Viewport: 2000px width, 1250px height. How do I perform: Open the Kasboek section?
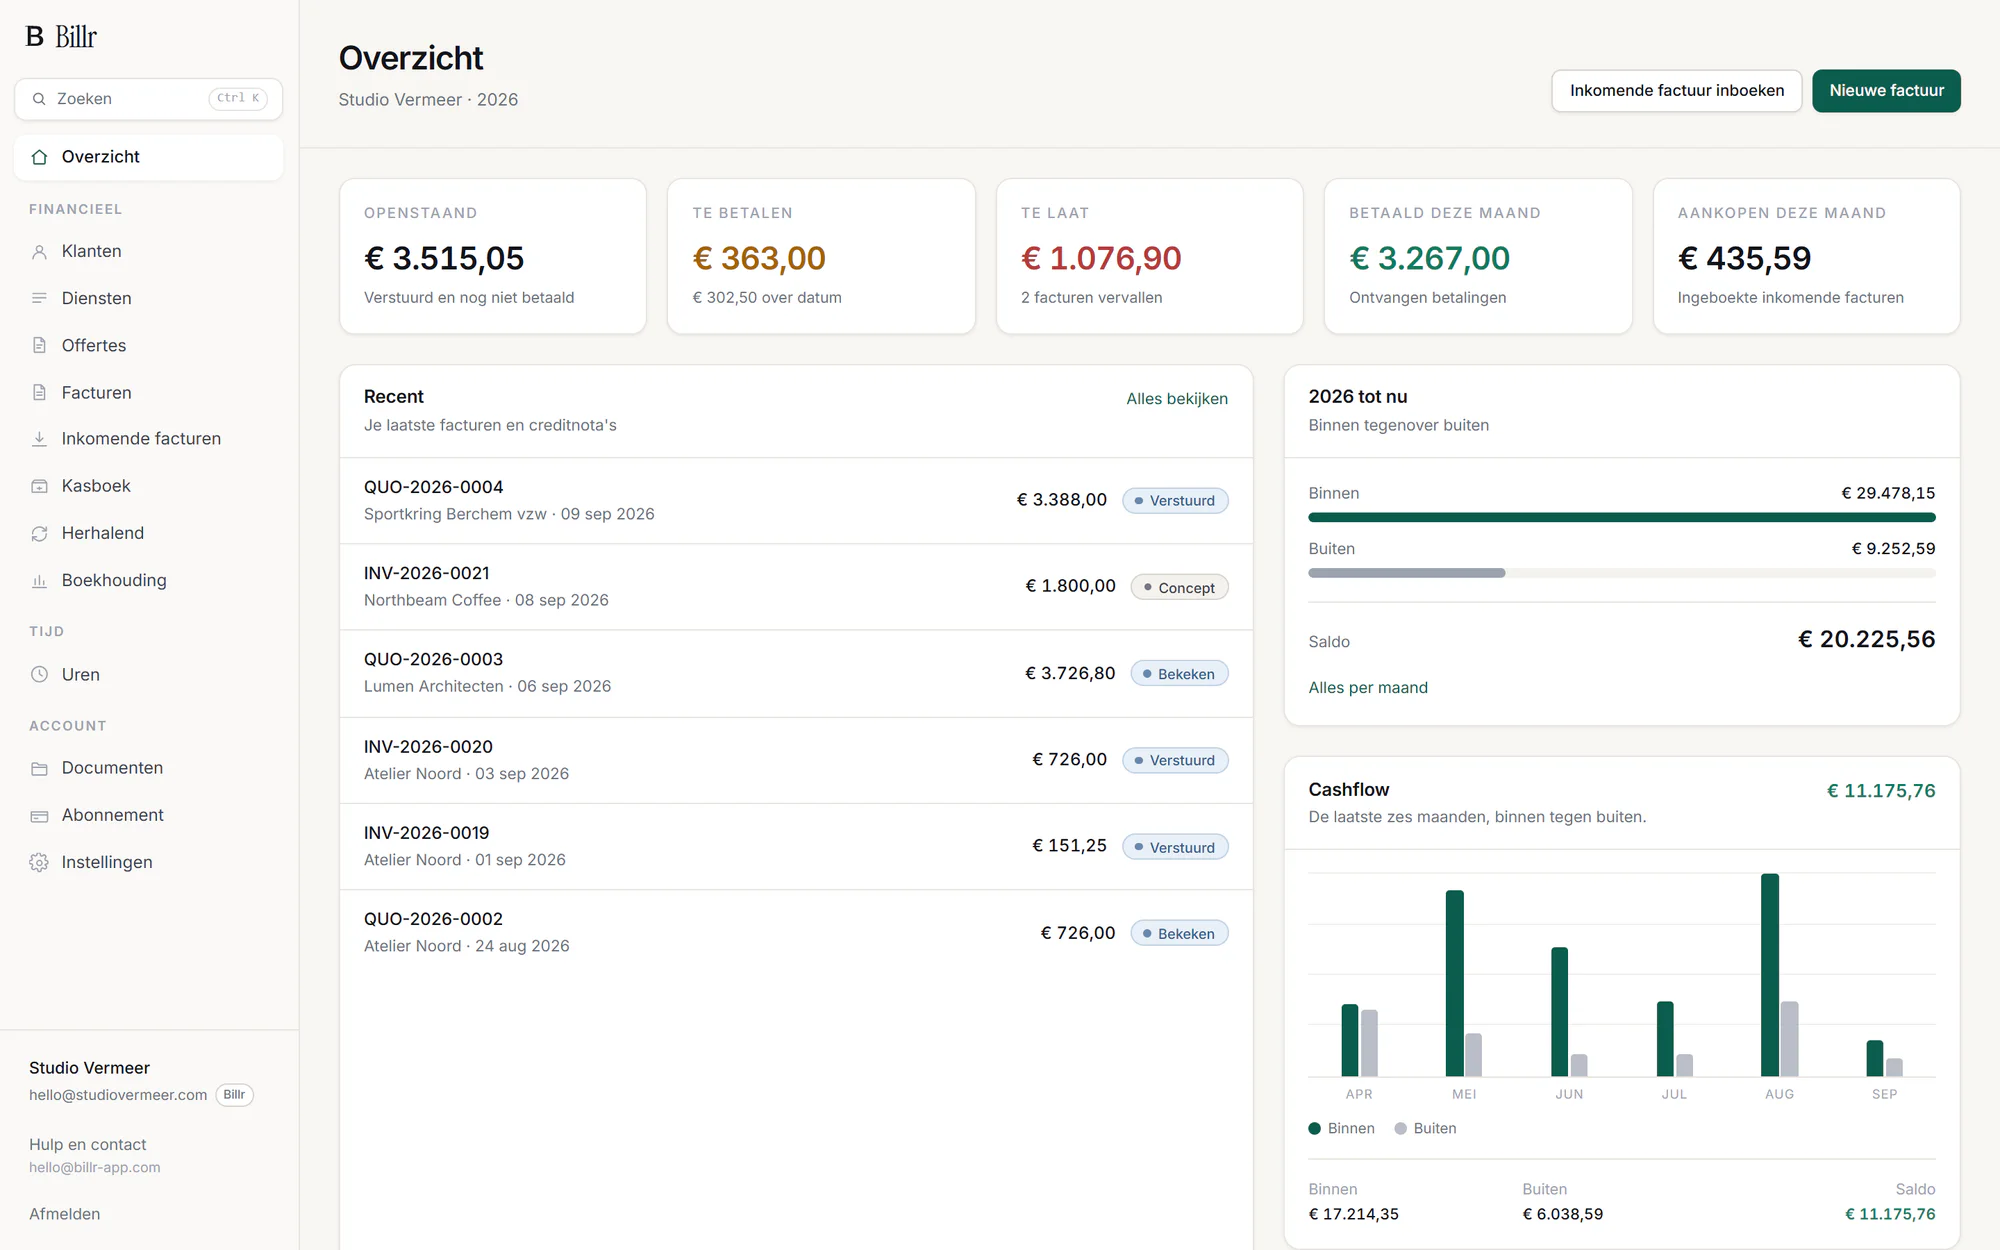(x=149, y=486)
